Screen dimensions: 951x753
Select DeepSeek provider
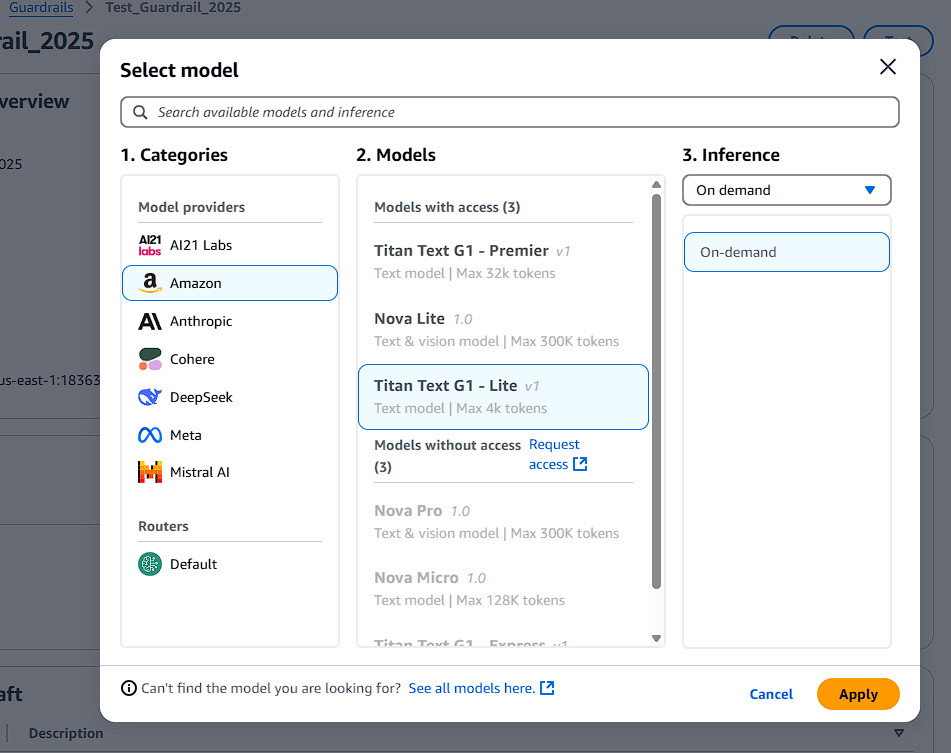click(230, 397)
